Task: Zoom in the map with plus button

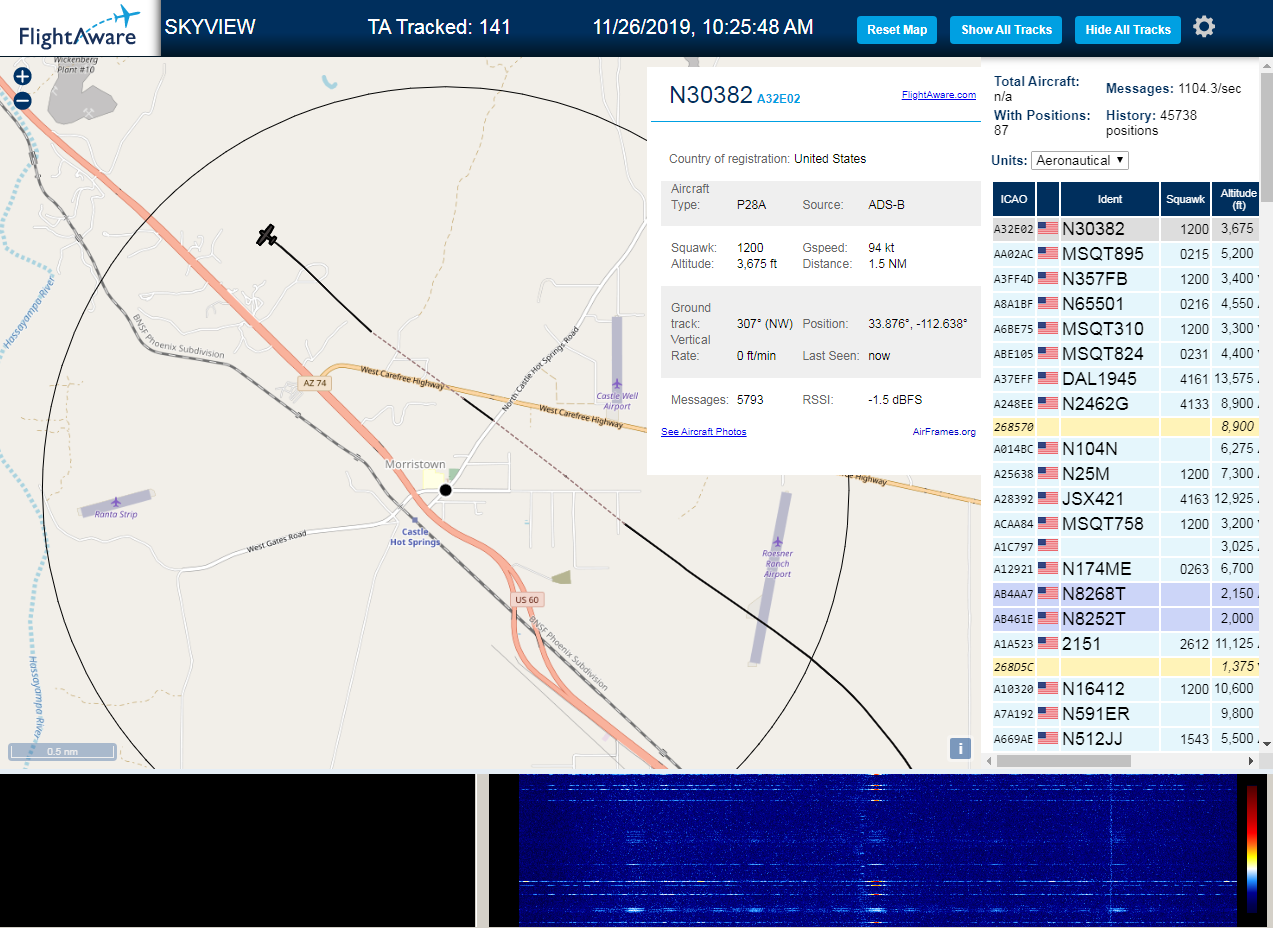Action: [22, 76]
